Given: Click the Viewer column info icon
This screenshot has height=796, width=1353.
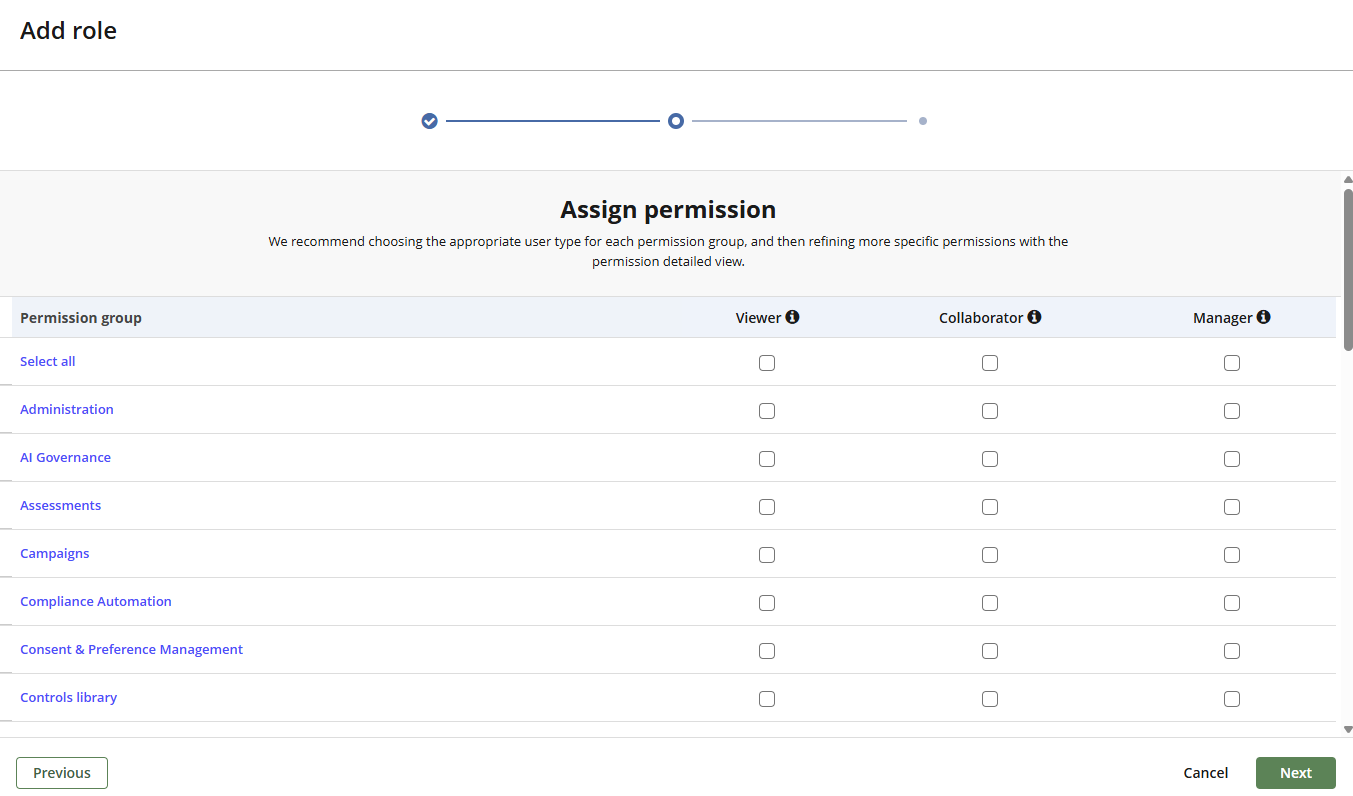Looking at the screenshot, I should point(794,317).
